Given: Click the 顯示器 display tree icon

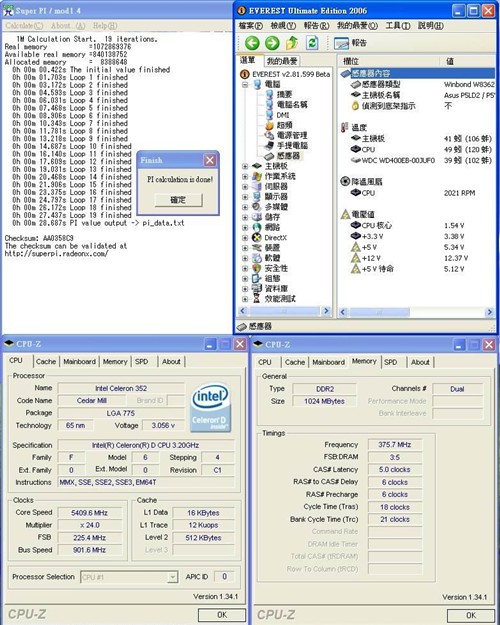Looking at the screenshot, I should tap(257, 197).
